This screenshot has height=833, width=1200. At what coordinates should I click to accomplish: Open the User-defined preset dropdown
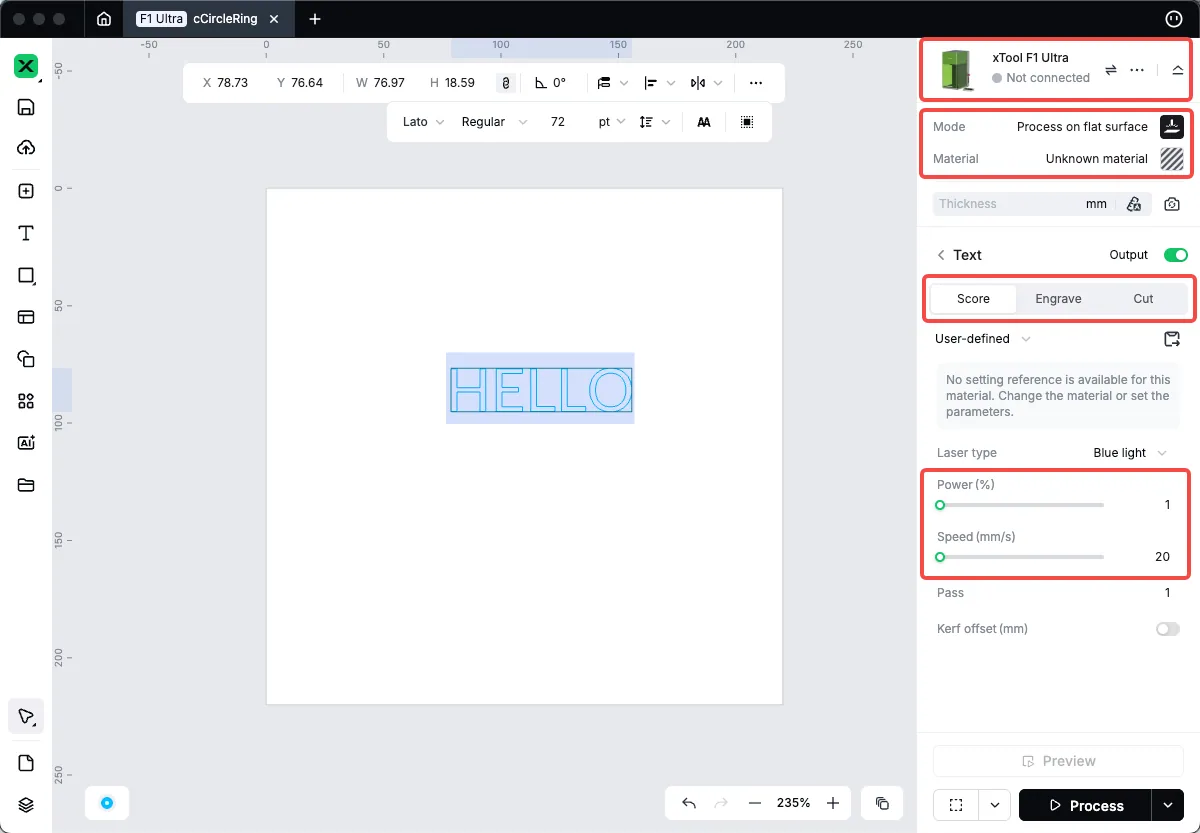982,339
